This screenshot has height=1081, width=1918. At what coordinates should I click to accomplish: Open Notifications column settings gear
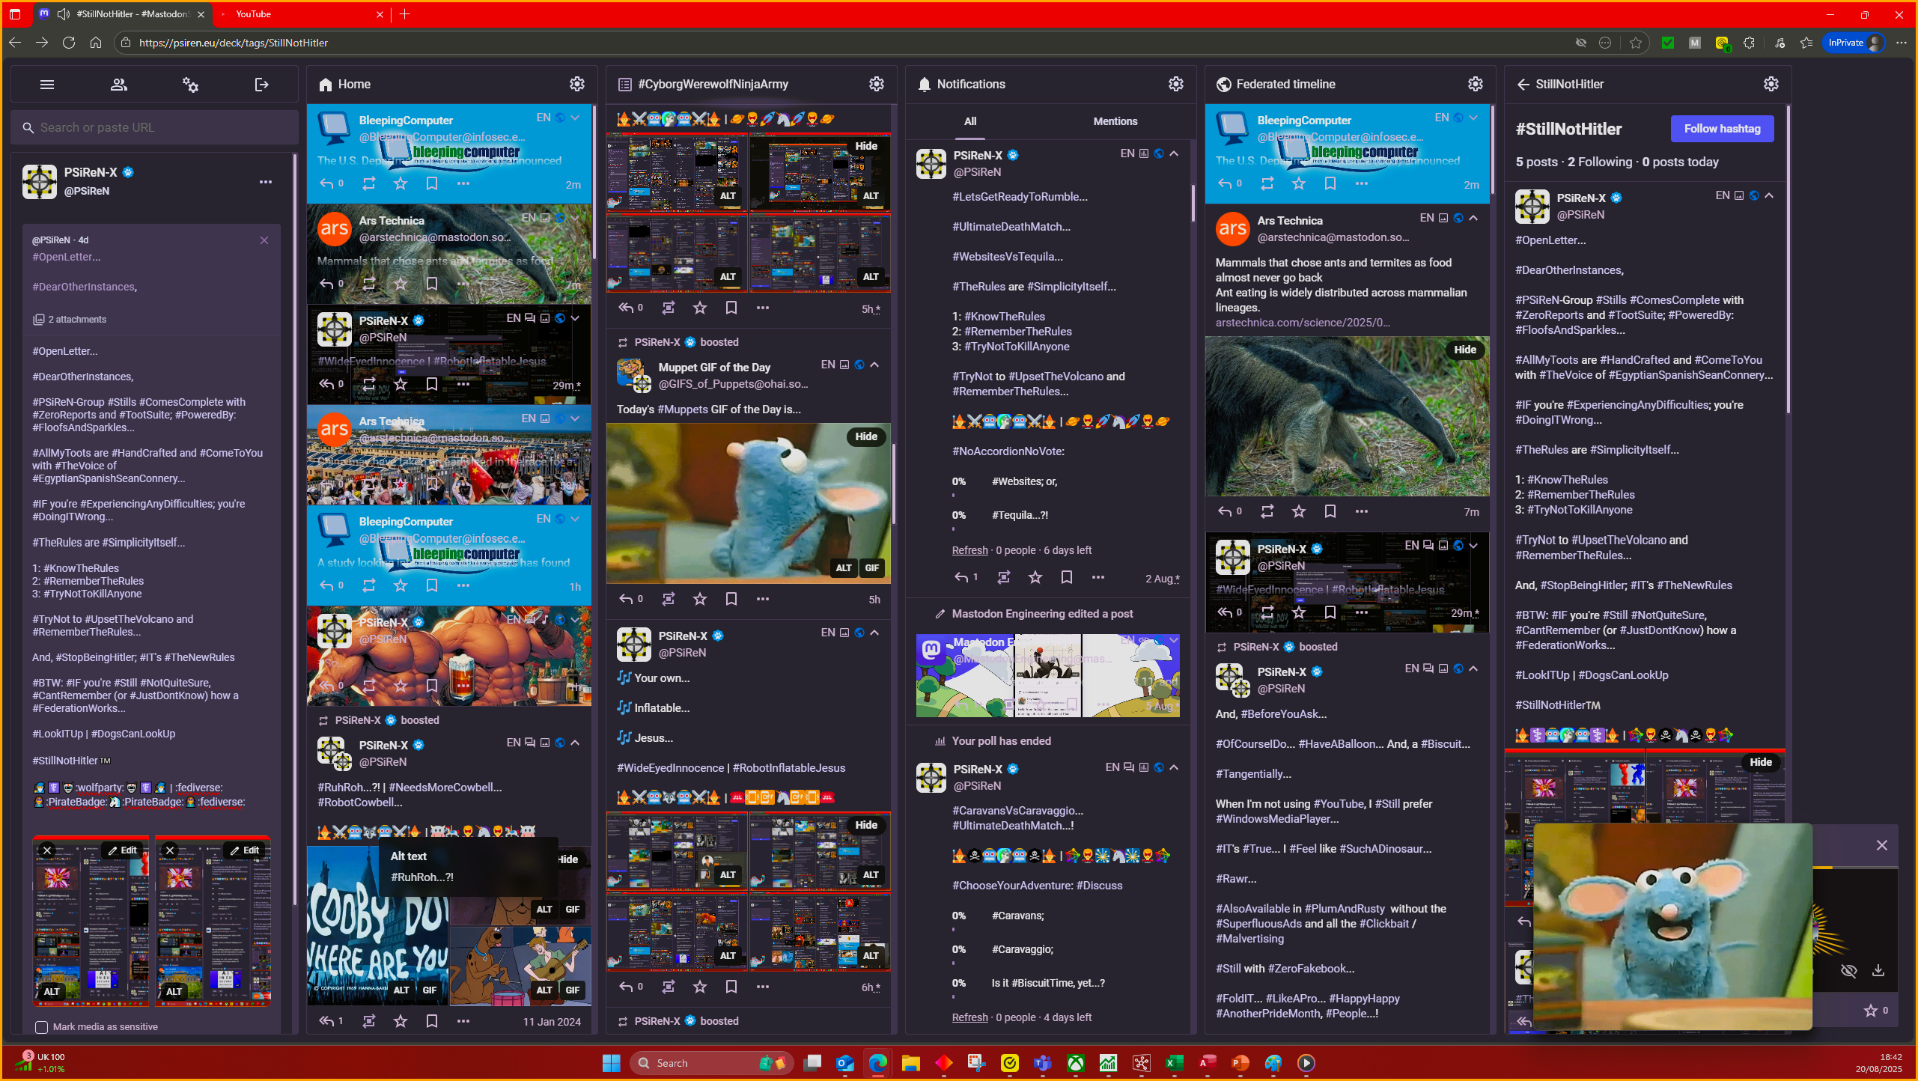pyautogui.click(x=1176, y=84)
